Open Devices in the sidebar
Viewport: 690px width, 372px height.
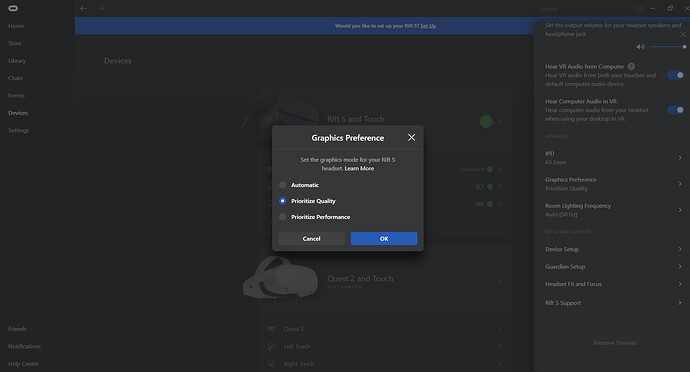[x=18, y=113]
